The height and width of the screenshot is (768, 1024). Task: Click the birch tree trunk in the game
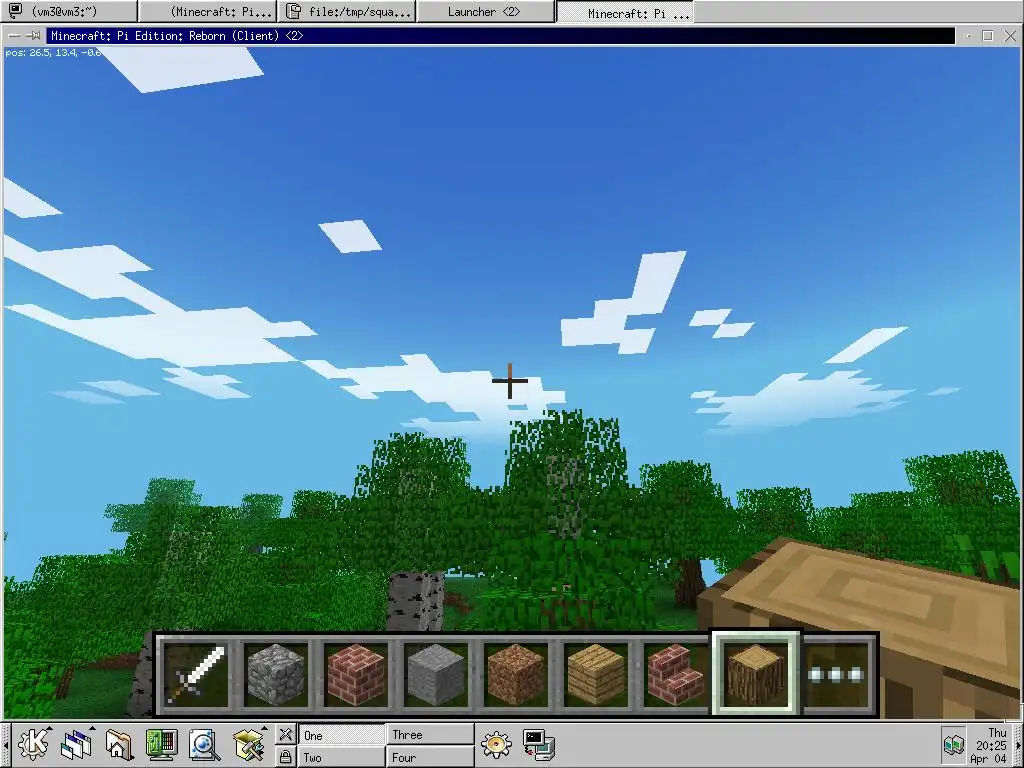tap(416, 601)
